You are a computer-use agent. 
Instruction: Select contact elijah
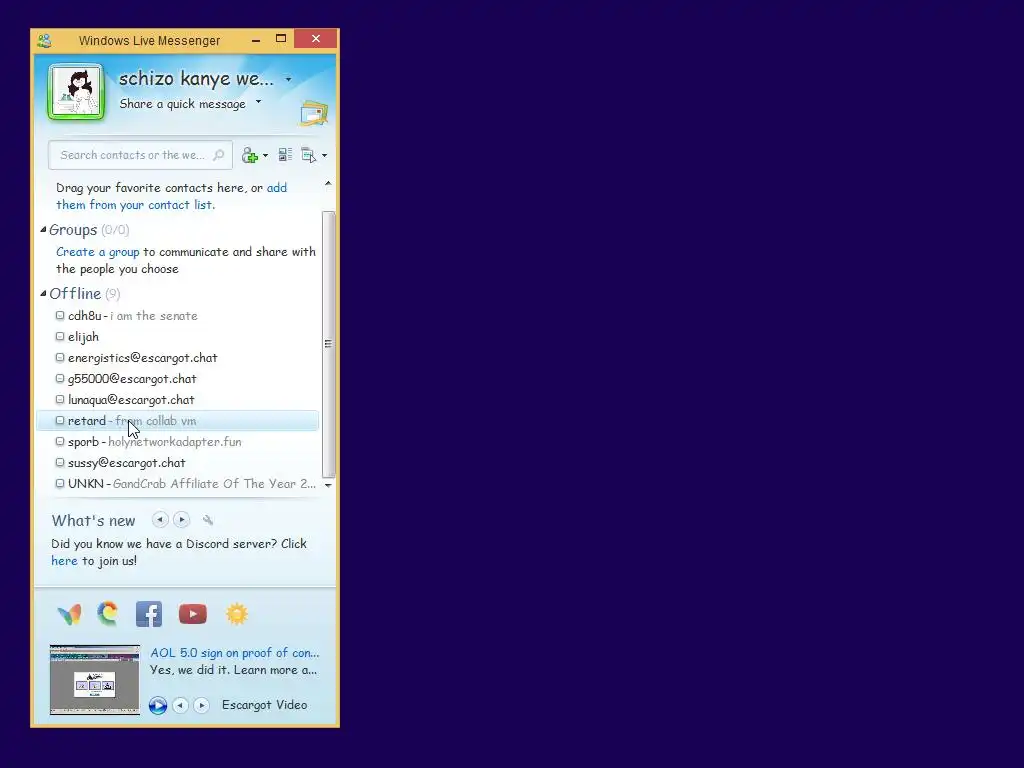pyautogui.click(x=178, y=337)
